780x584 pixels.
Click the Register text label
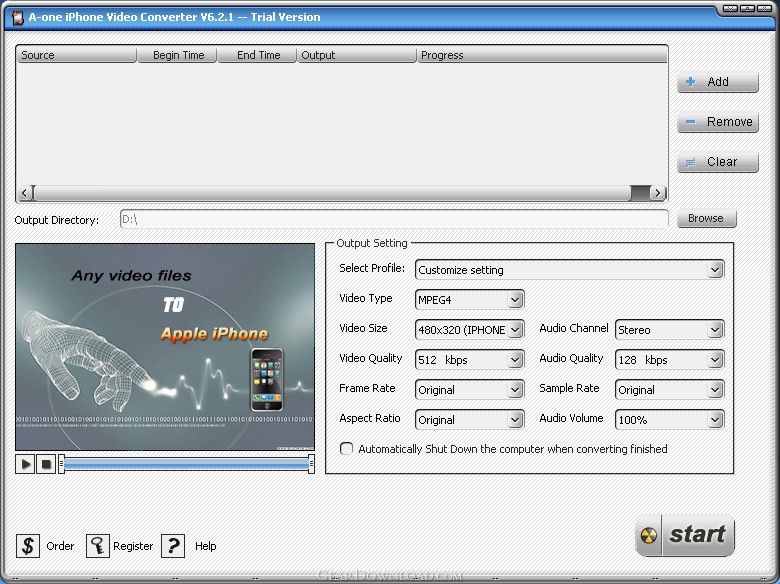[133, 546]
